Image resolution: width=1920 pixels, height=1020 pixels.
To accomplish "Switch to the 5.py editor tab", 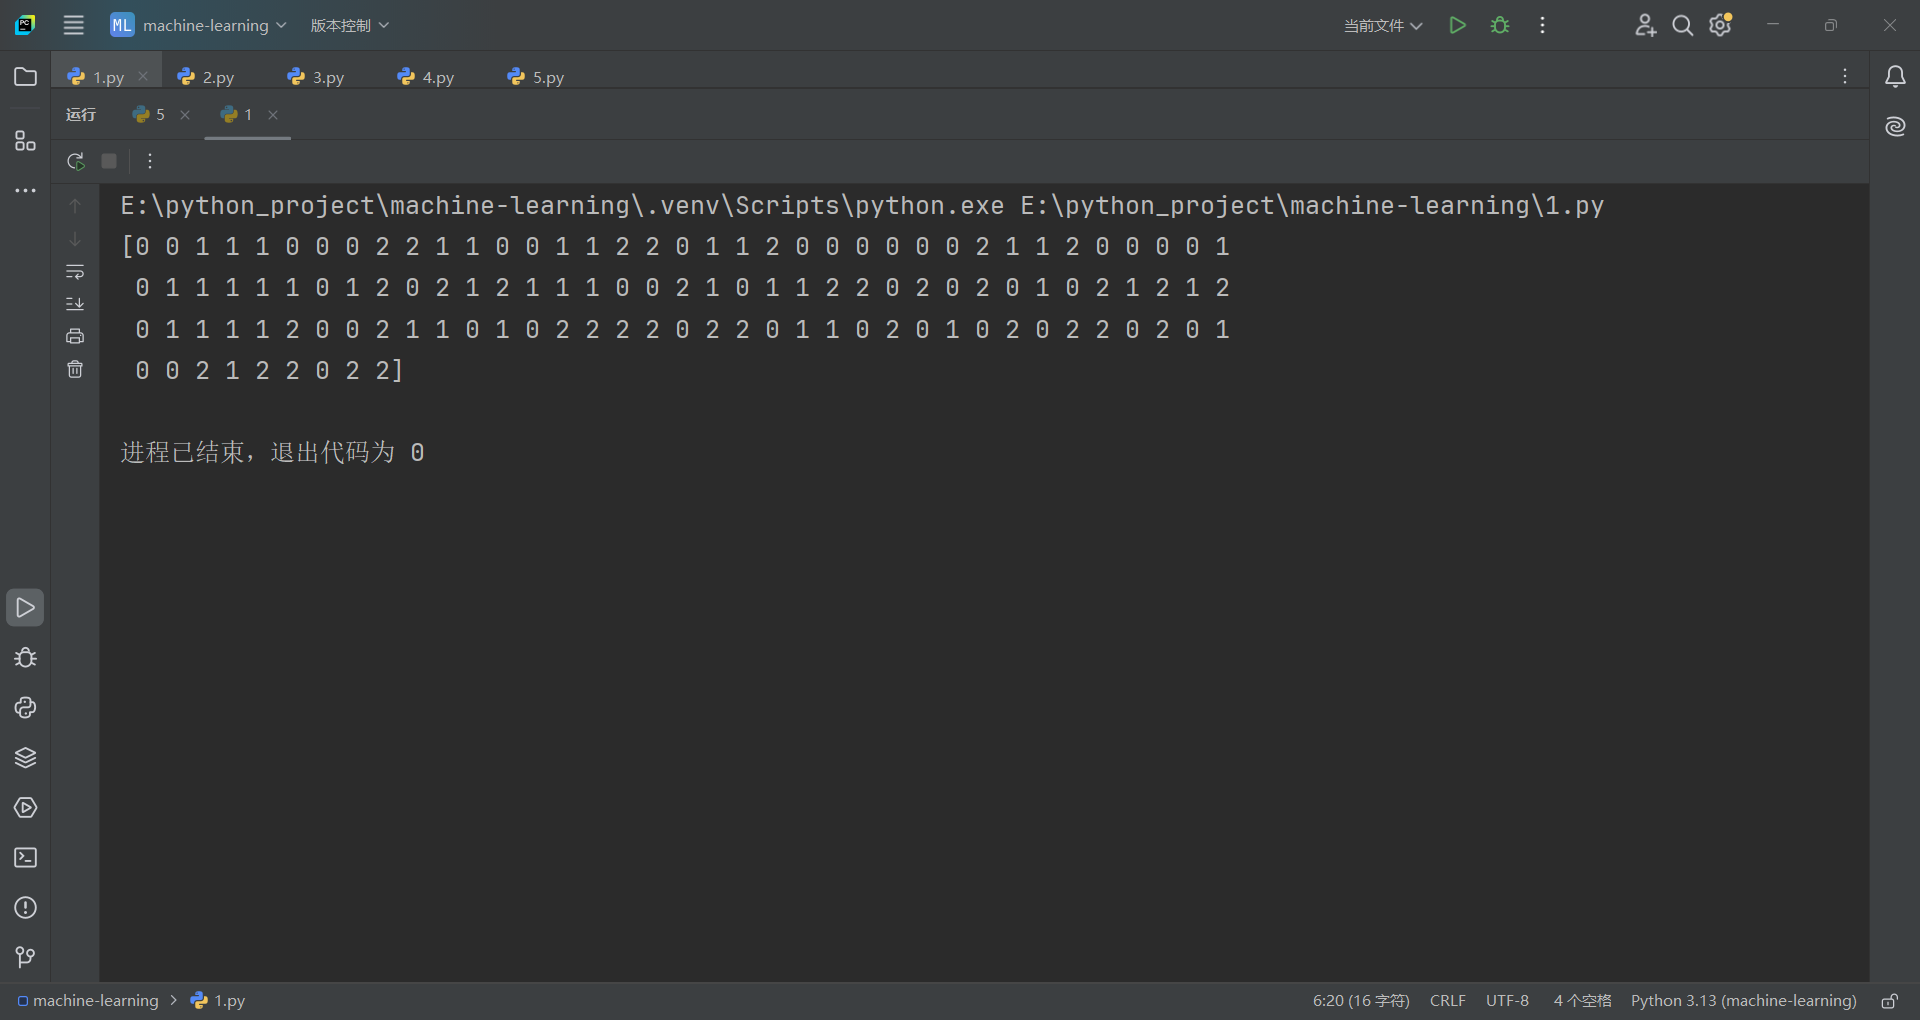I will tap(536, 77).
